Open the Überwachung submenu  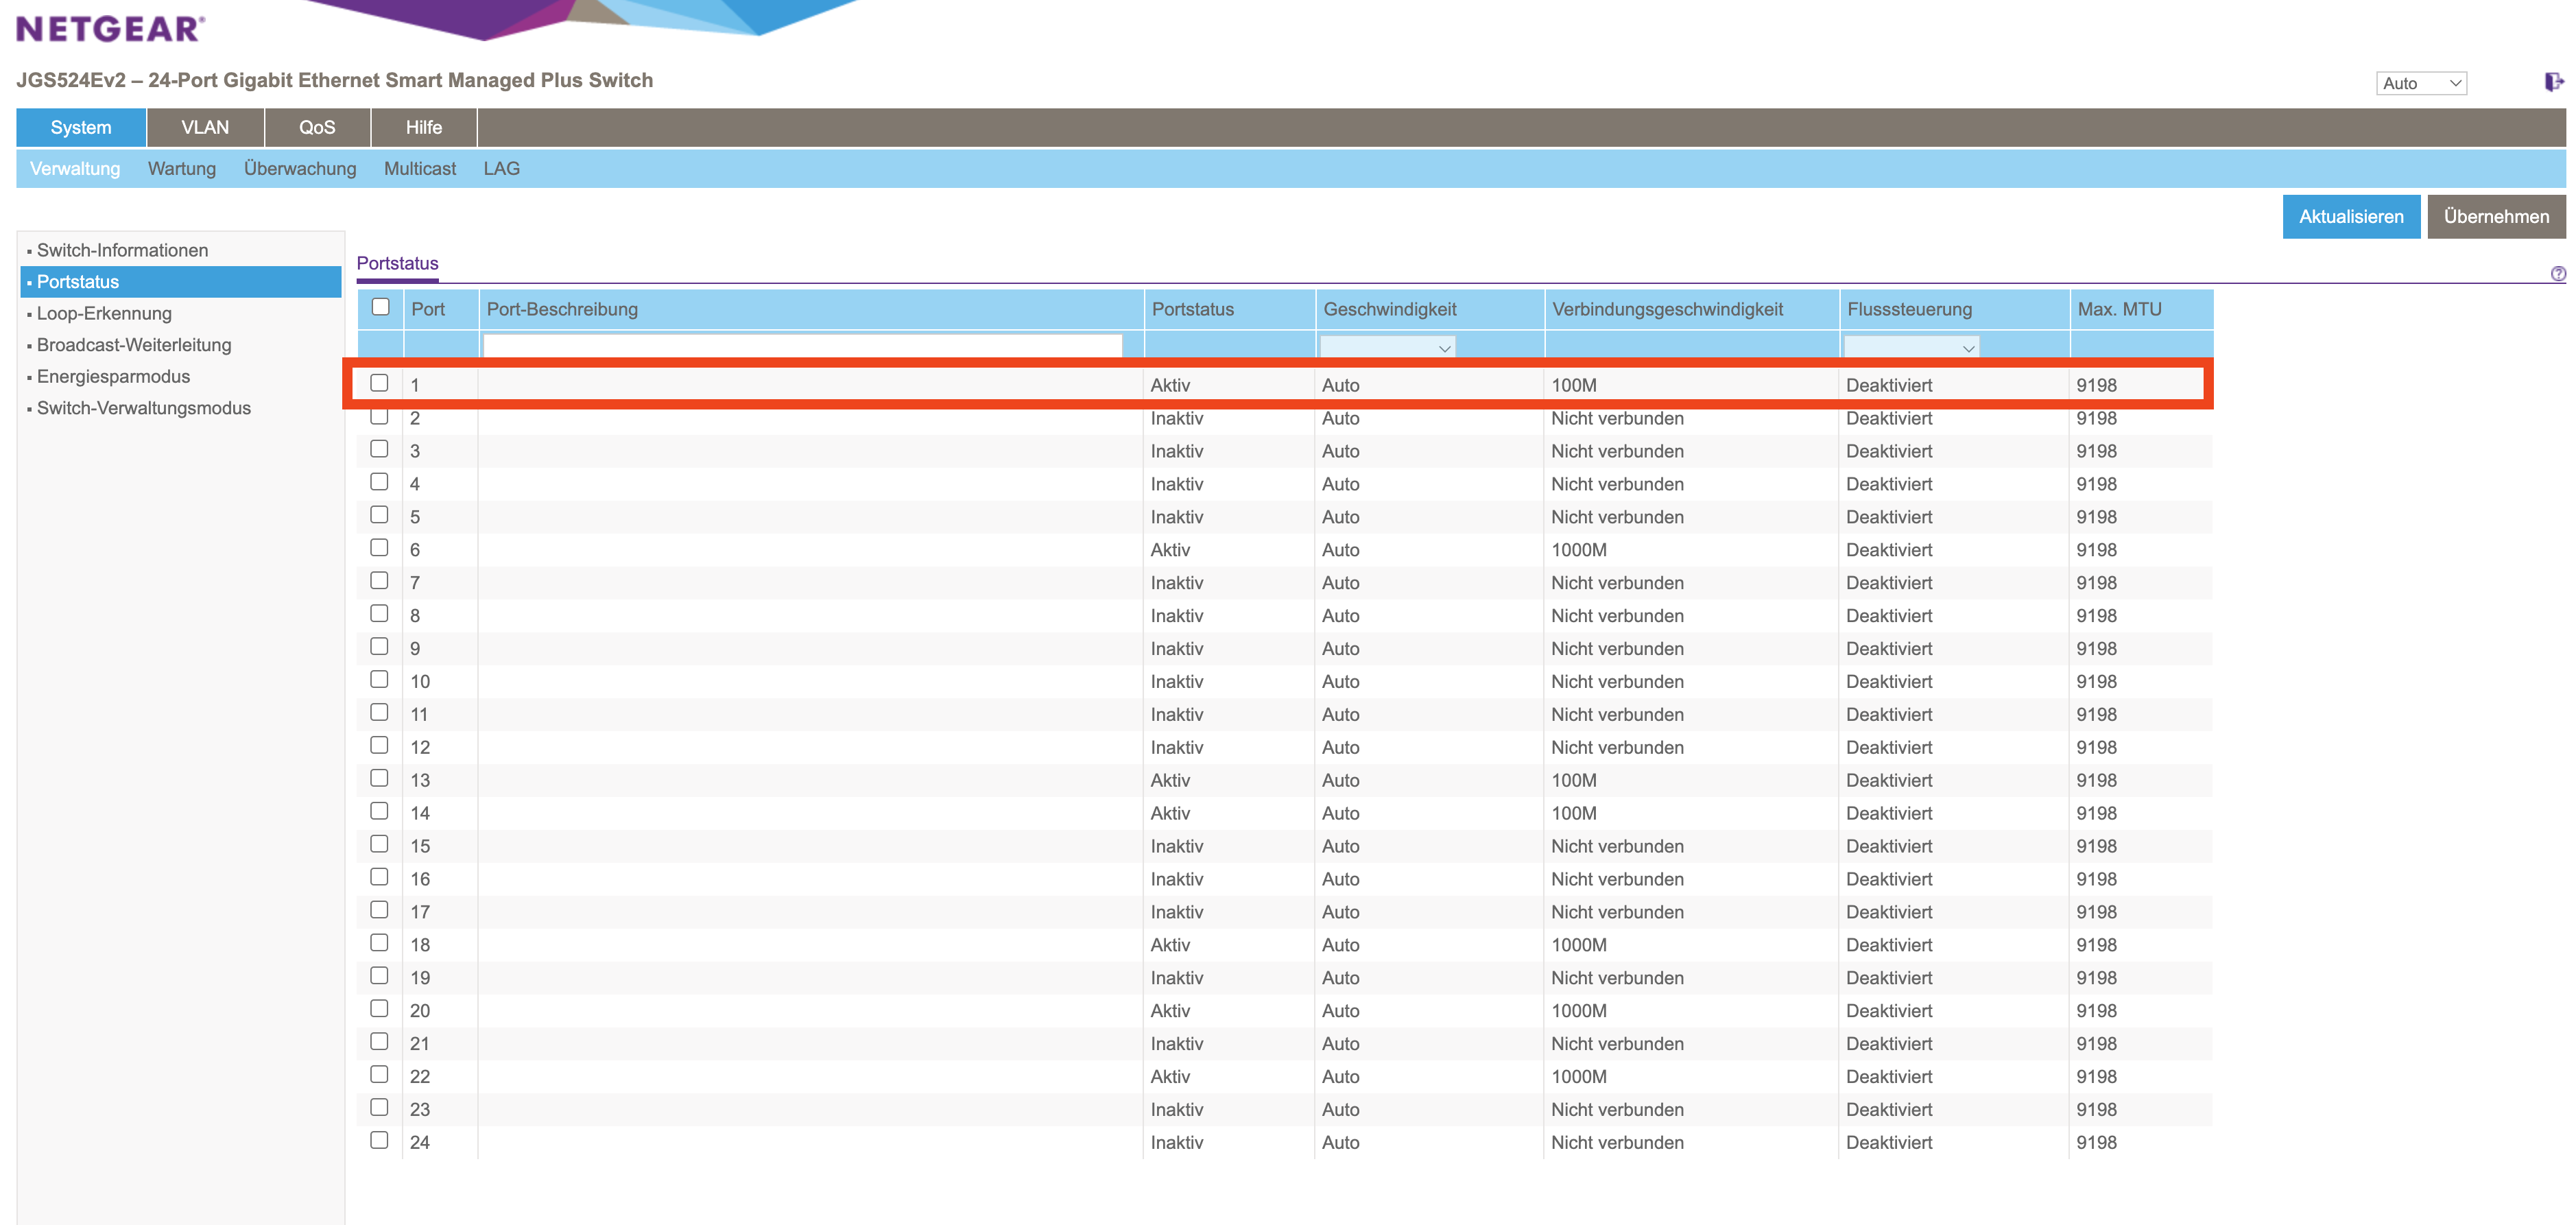pos(300,168)
